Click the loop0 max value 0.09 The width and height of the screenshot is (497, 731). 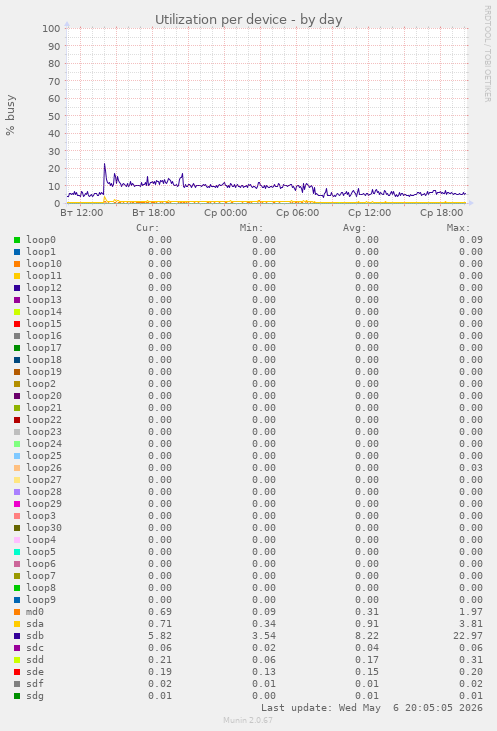point(471,240)
